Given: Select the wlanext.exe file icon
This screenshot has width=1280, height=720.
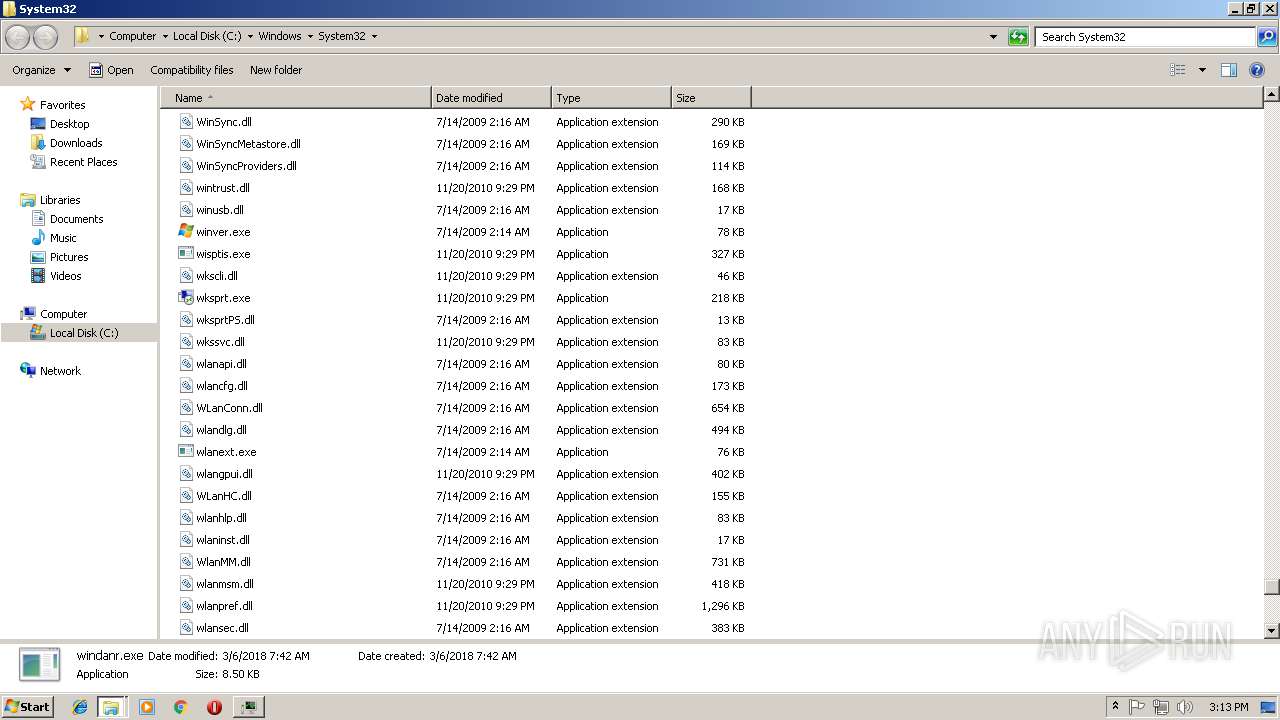Looking at the screenshot, I should (x=185, y=452).
